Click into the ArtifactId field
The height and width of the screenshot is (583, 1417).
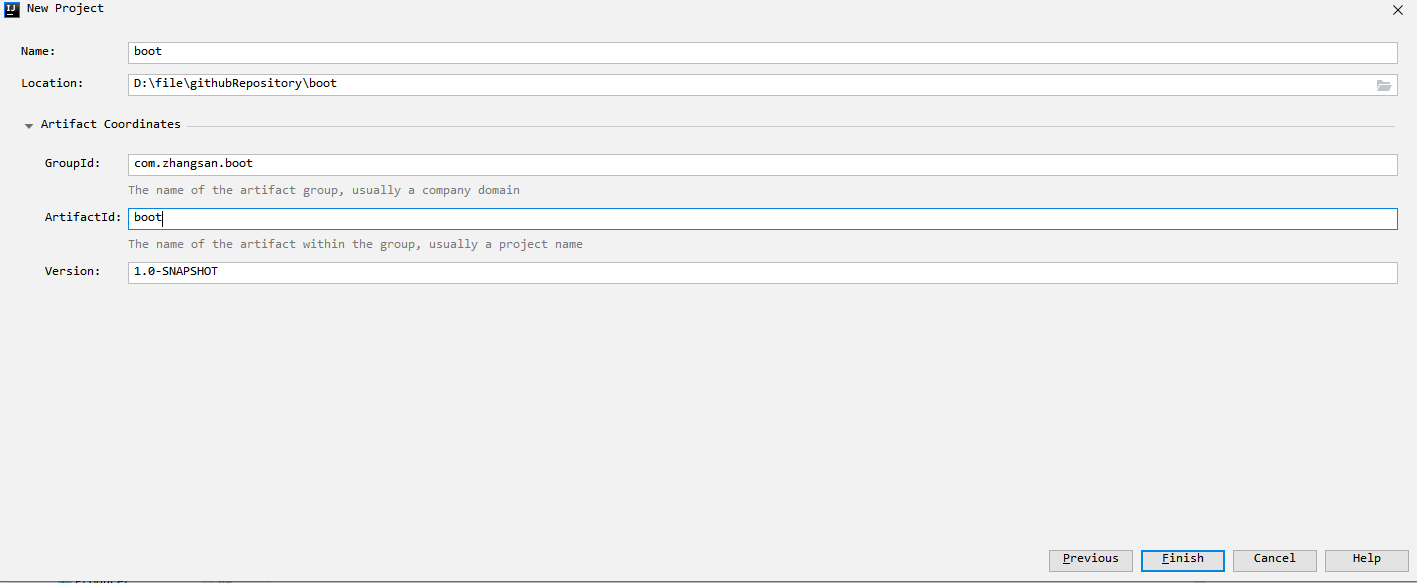pos(762,219)
